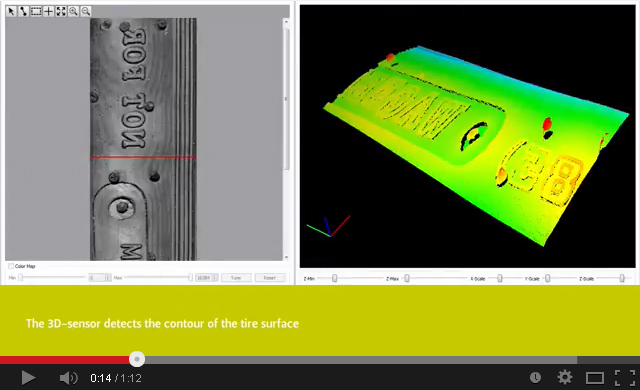Click the X-Scale slider handle
Viewport: 640px width, 390px height.
pyautogui.click(x=500, y=278)
